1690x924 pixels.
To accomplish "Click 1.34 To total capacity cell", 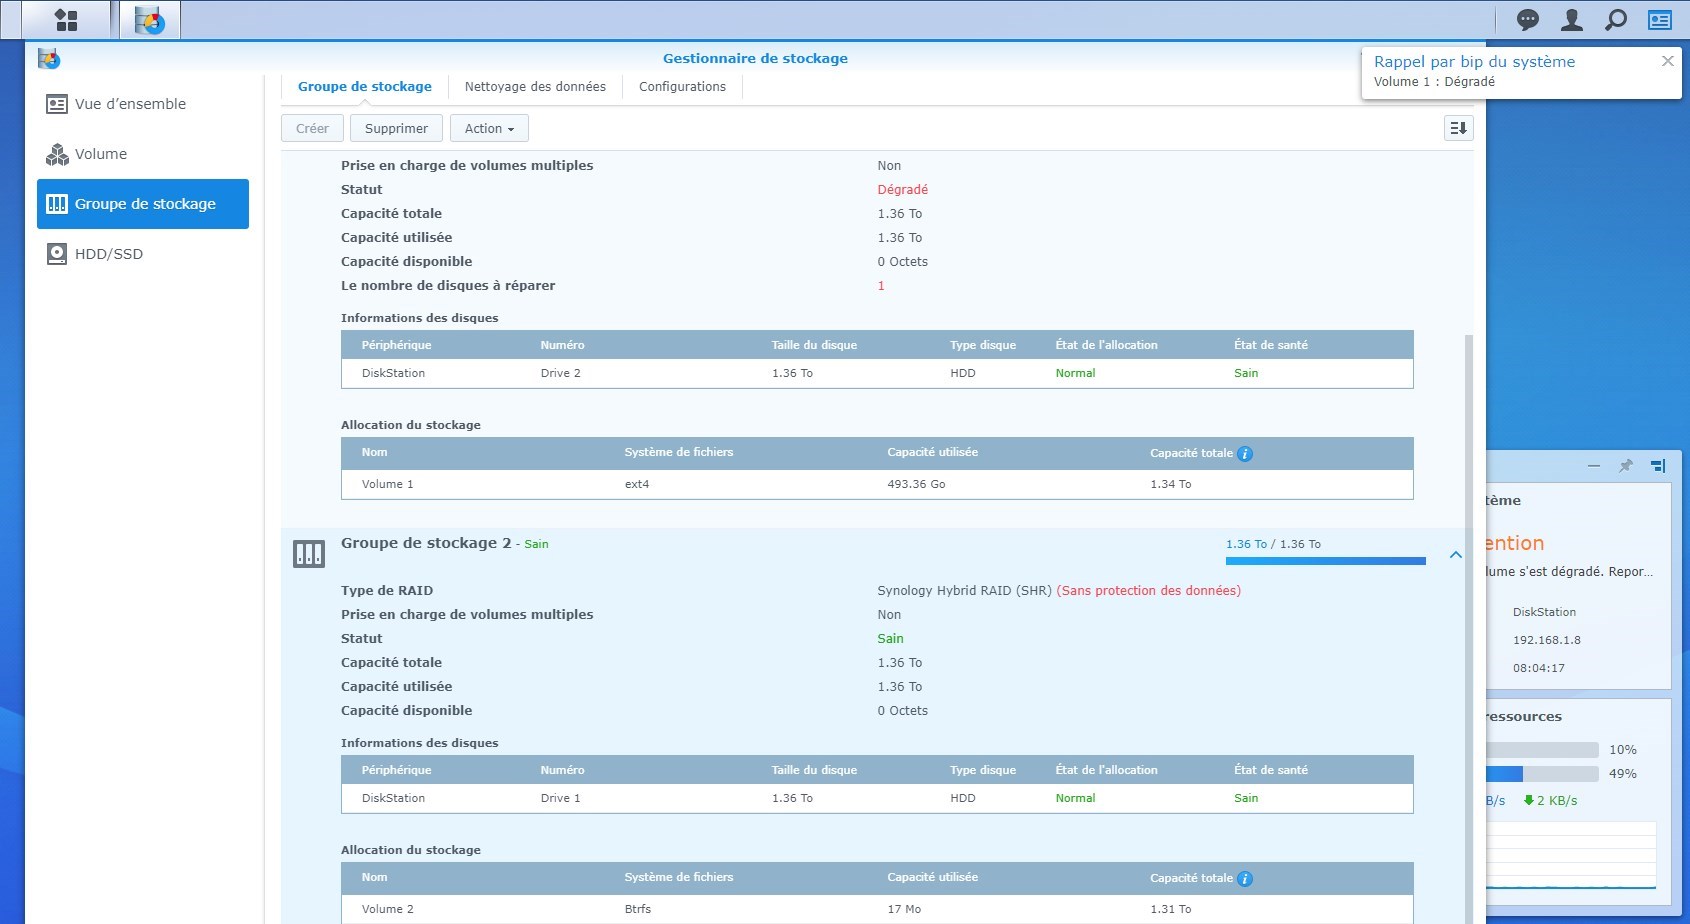I will coord(1170,484).
